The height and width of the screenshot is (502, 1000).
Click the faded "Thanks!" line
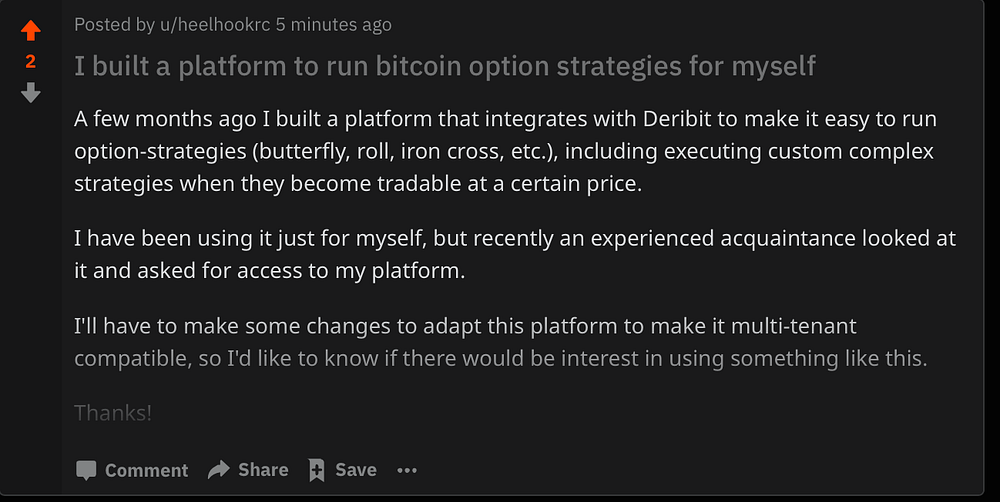pyautogui.click(x=113, y=412)
